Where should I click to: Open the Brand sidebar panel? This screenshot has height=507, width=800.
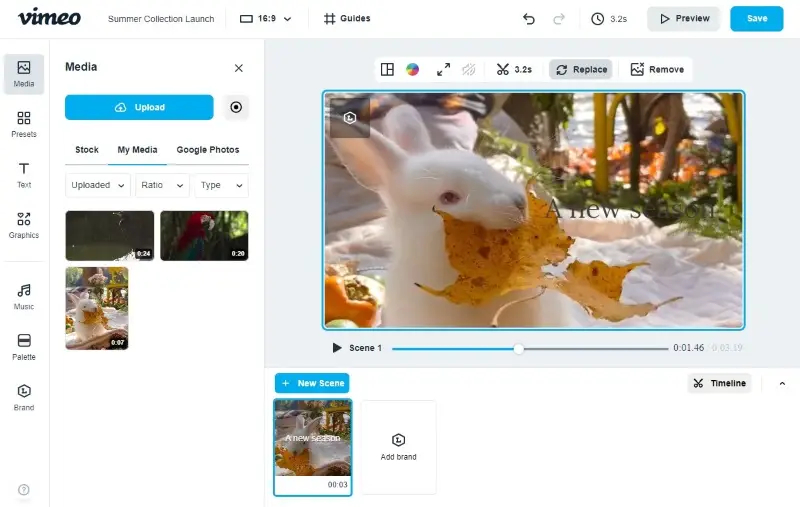23,398
